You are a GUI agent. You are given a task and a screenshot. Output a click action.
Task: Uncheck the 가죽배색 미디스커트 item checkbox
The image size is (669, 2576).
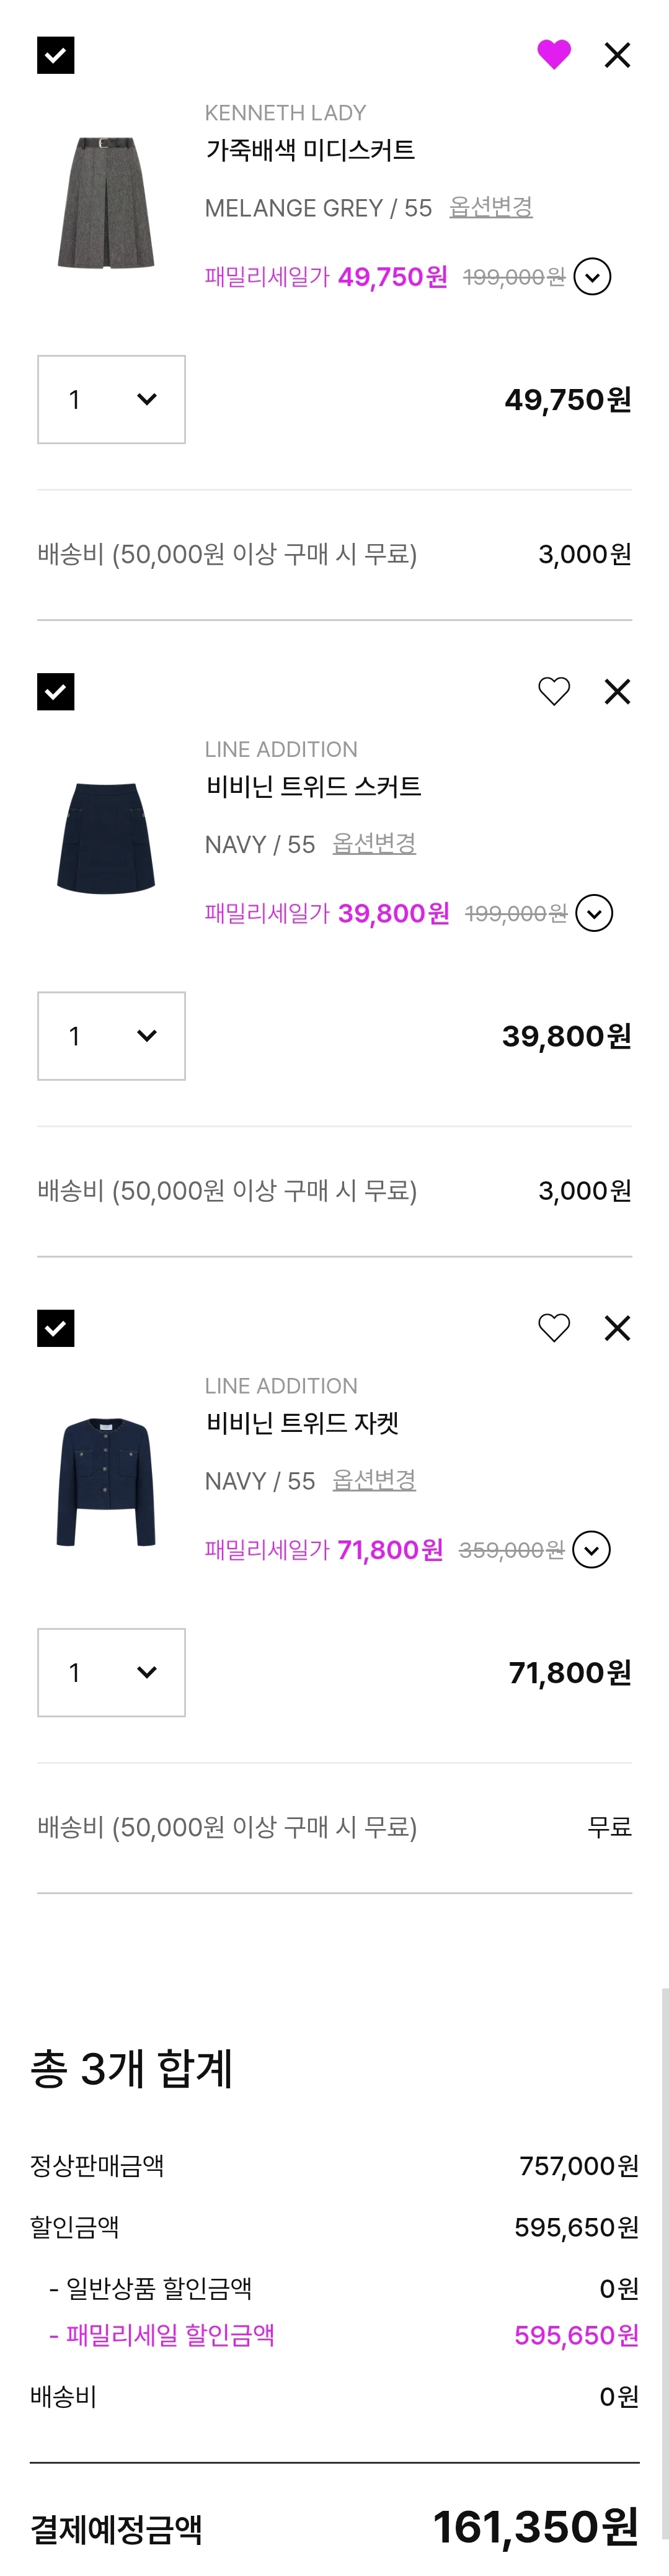(56, 55)
